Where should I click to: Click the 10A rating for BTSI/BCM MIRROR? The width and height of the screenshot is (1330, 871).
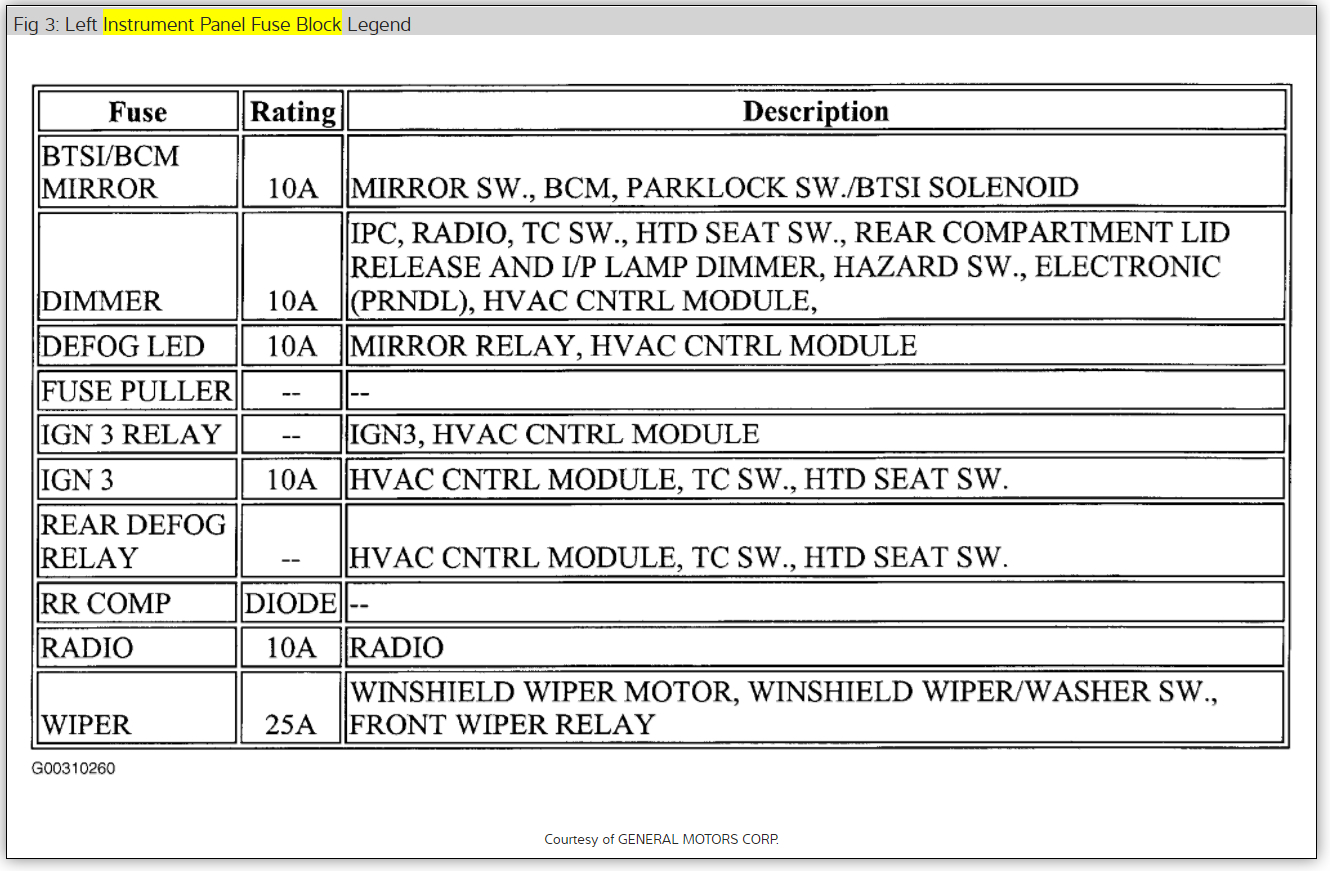coord(293,188)
